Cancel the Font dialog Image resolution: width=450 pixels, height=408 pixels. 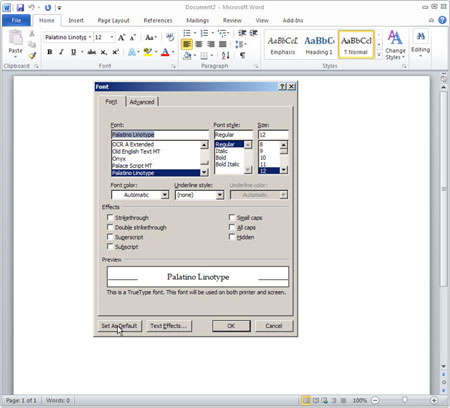point(274,326)
